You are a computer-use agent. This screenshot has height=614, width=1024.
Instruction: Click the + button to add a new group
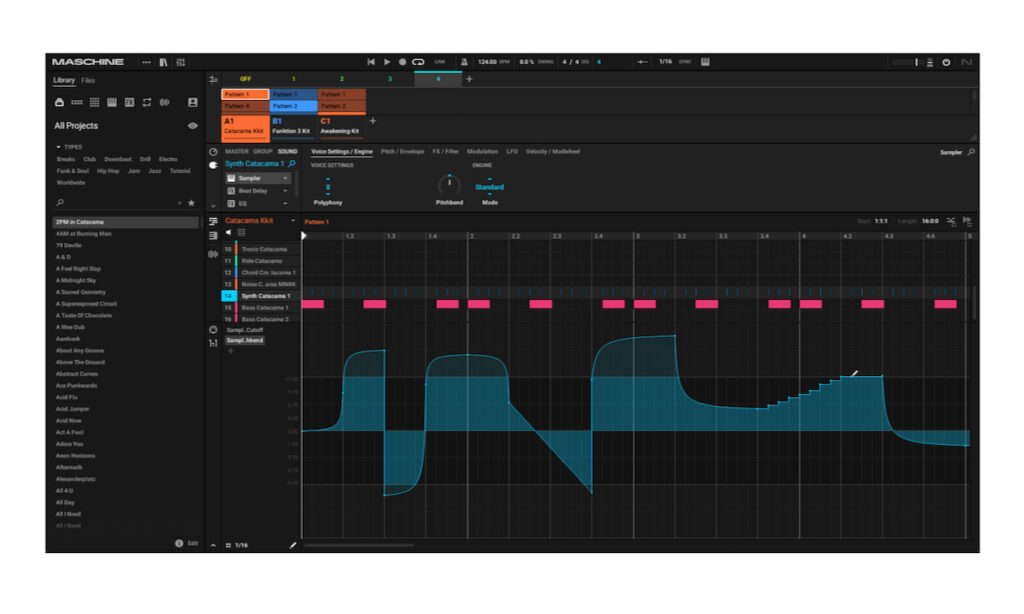373,122
